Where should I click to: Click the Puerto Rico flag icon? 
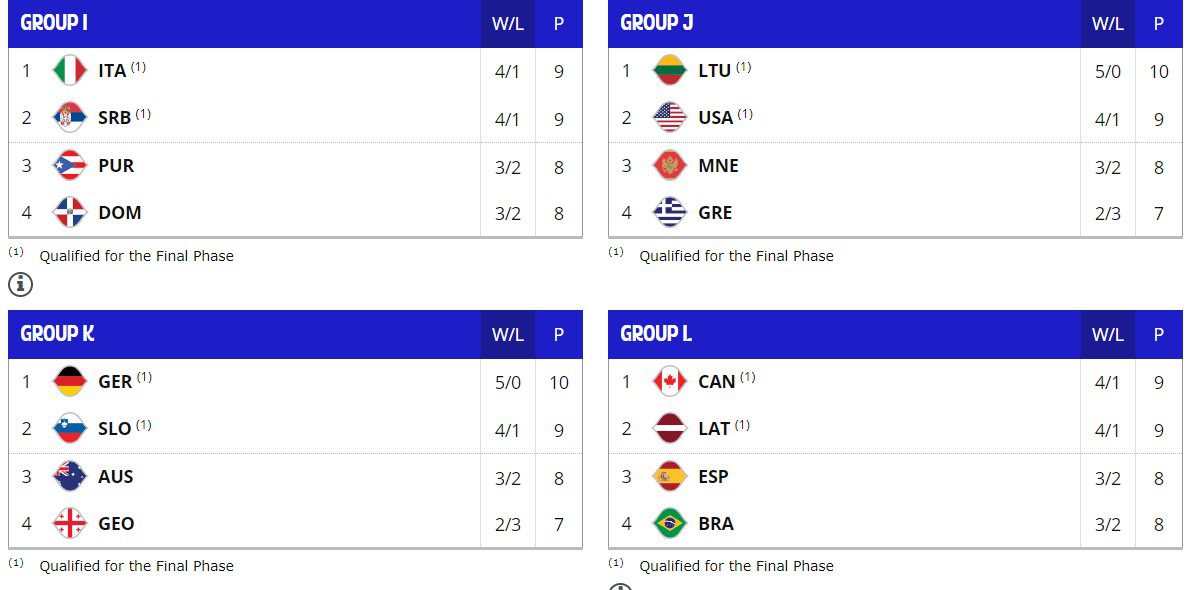click(x=69, y=166)
